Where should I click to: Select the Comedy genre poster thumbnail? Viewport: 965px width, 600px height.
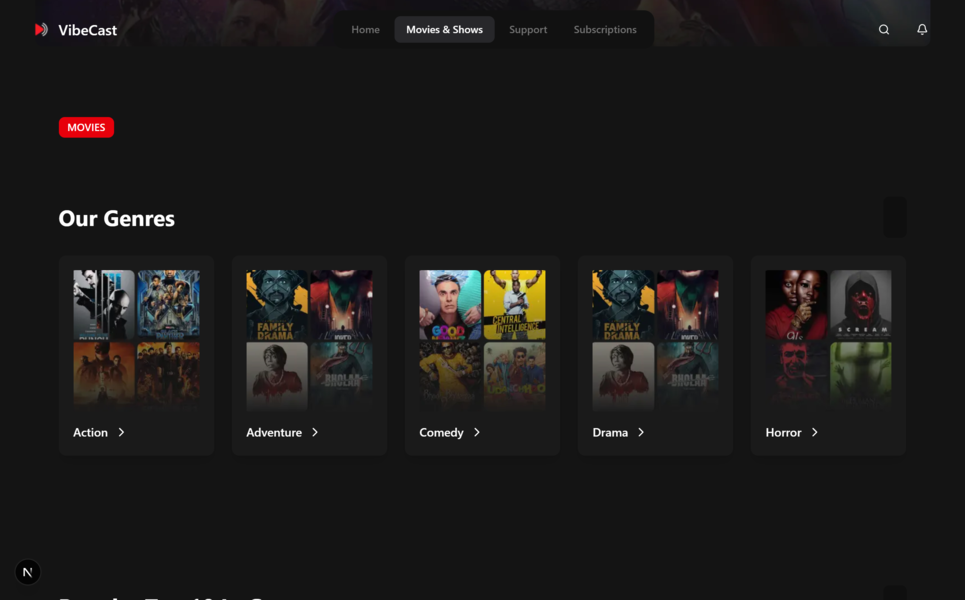tap(482, 339)
